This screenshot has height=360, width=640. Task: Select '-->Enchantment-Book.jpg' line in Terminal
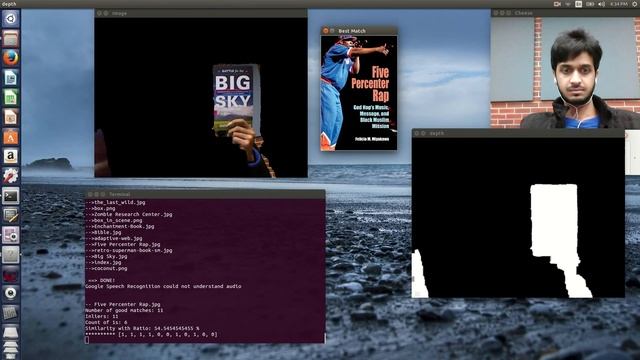coord(120,226)
